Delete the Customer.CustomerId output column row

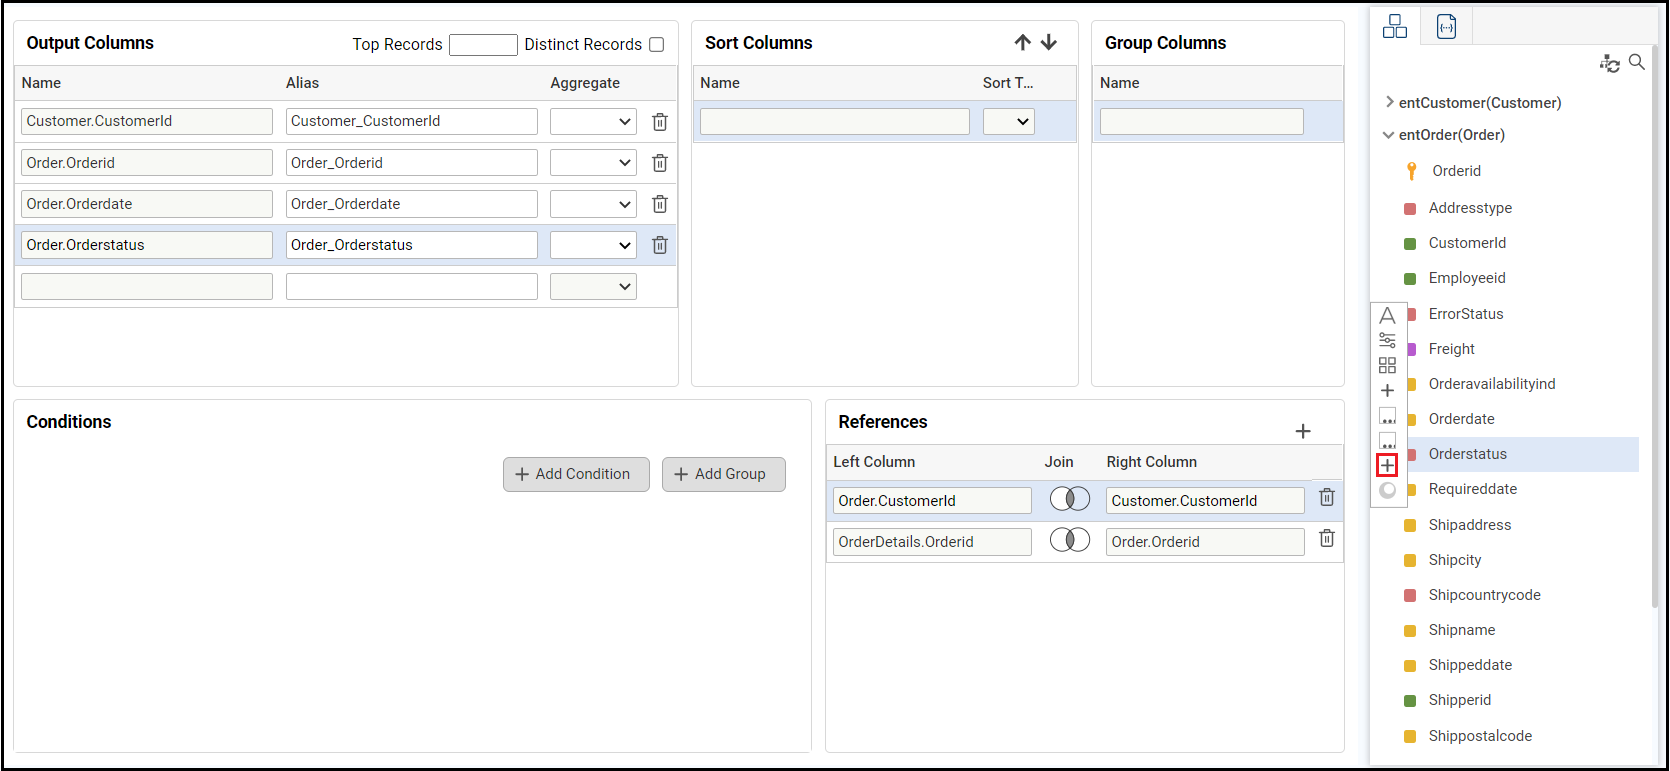coord(660,122)
